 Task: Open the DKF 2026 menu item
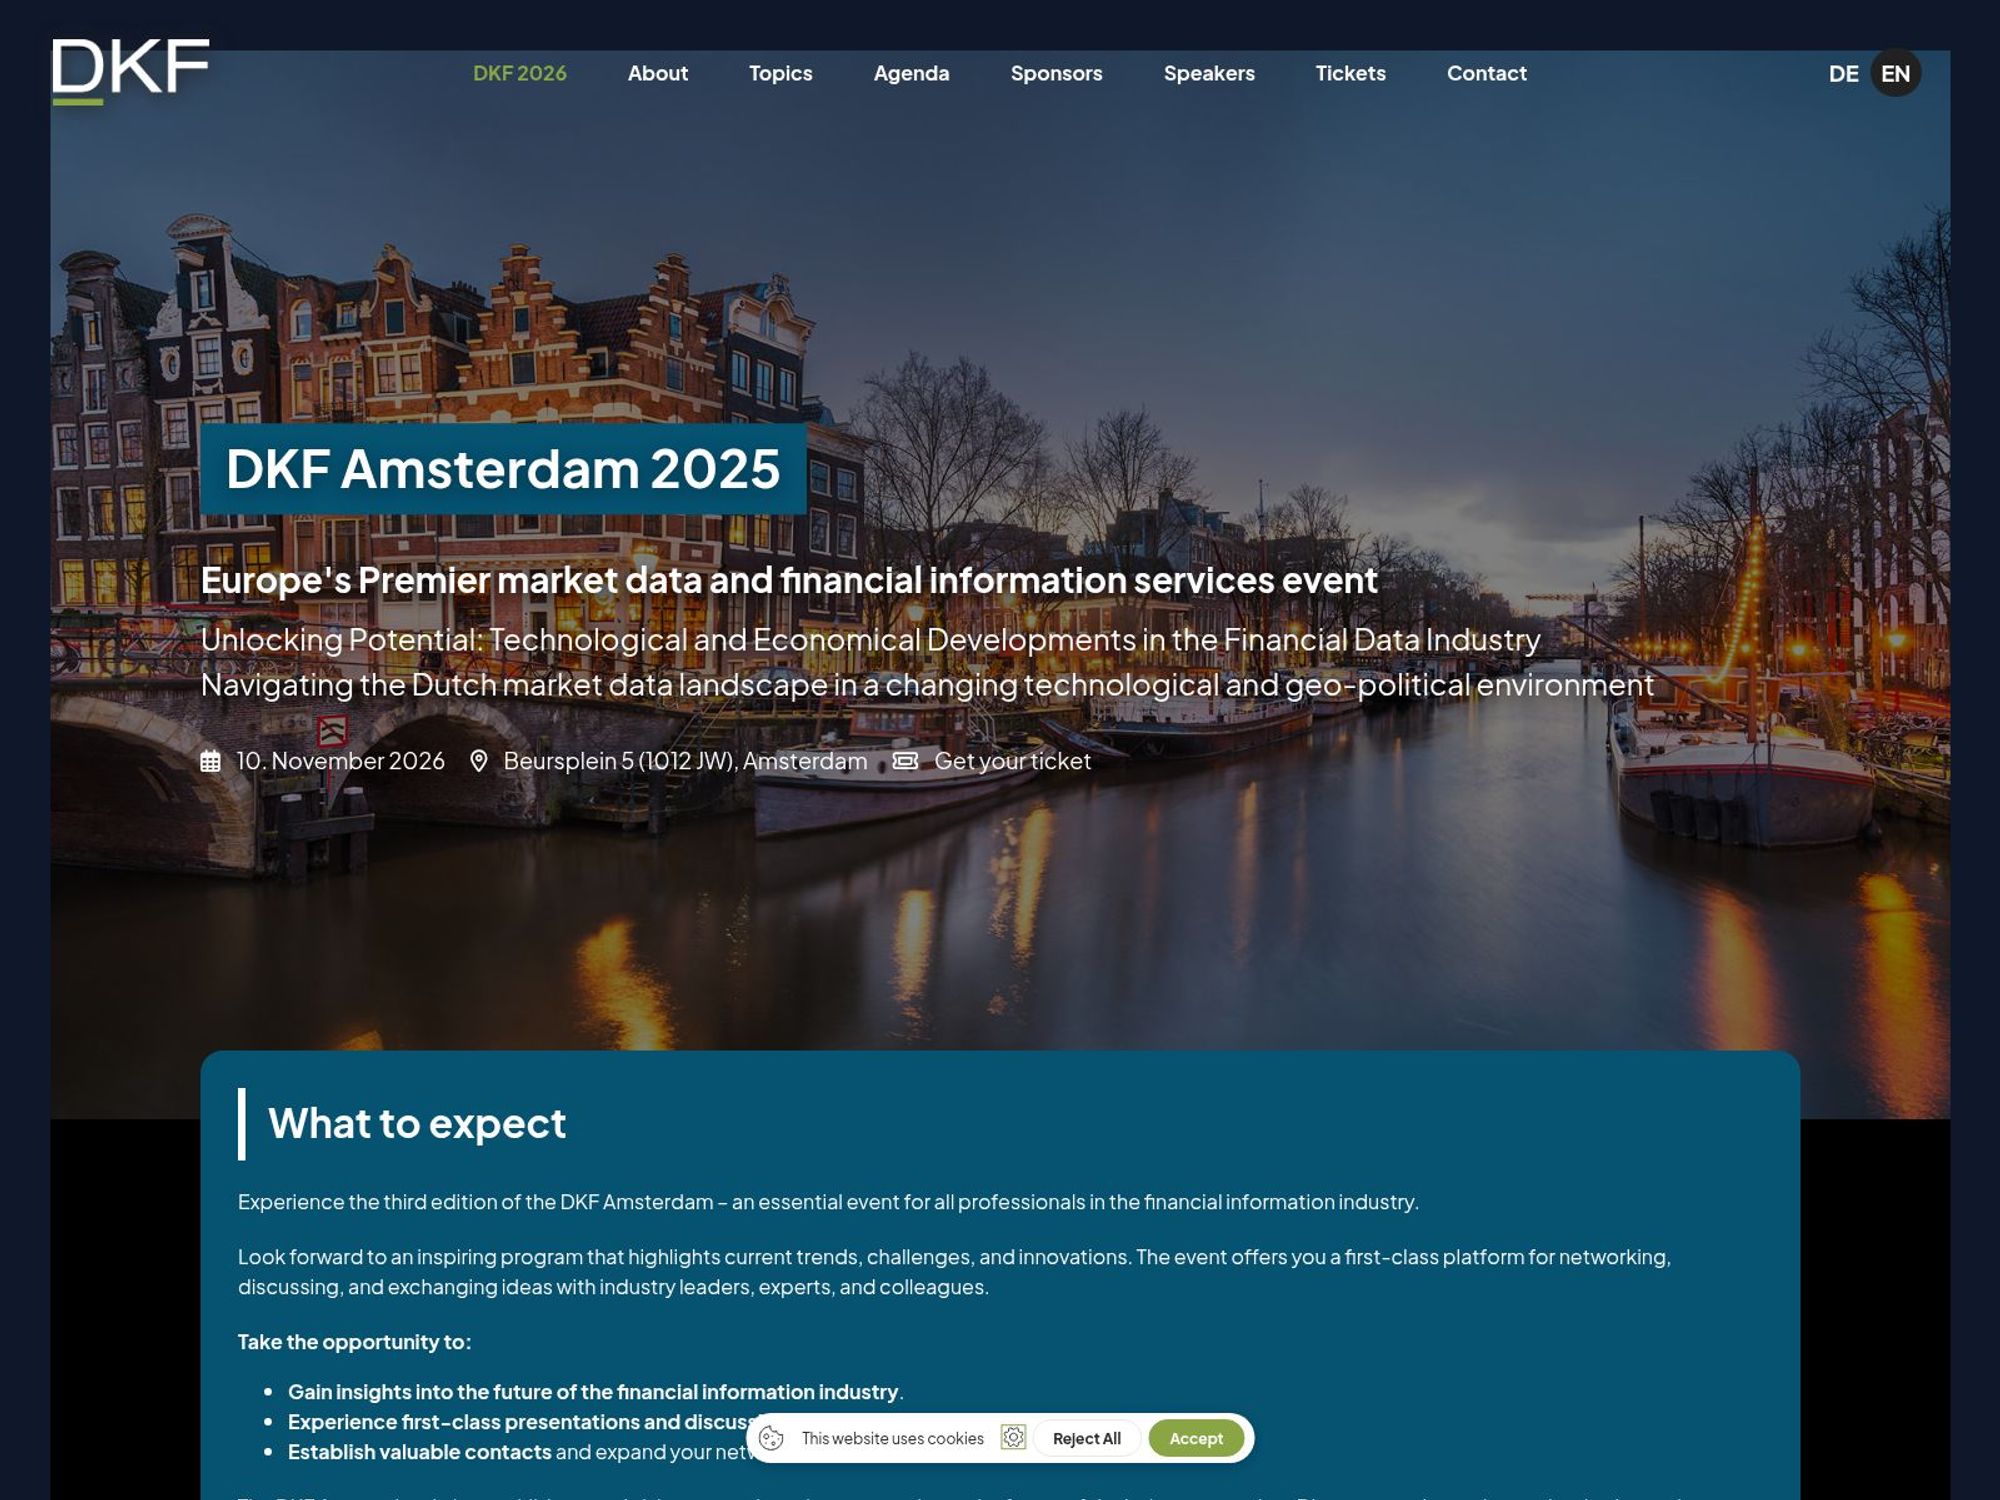(x=521, y=73)
